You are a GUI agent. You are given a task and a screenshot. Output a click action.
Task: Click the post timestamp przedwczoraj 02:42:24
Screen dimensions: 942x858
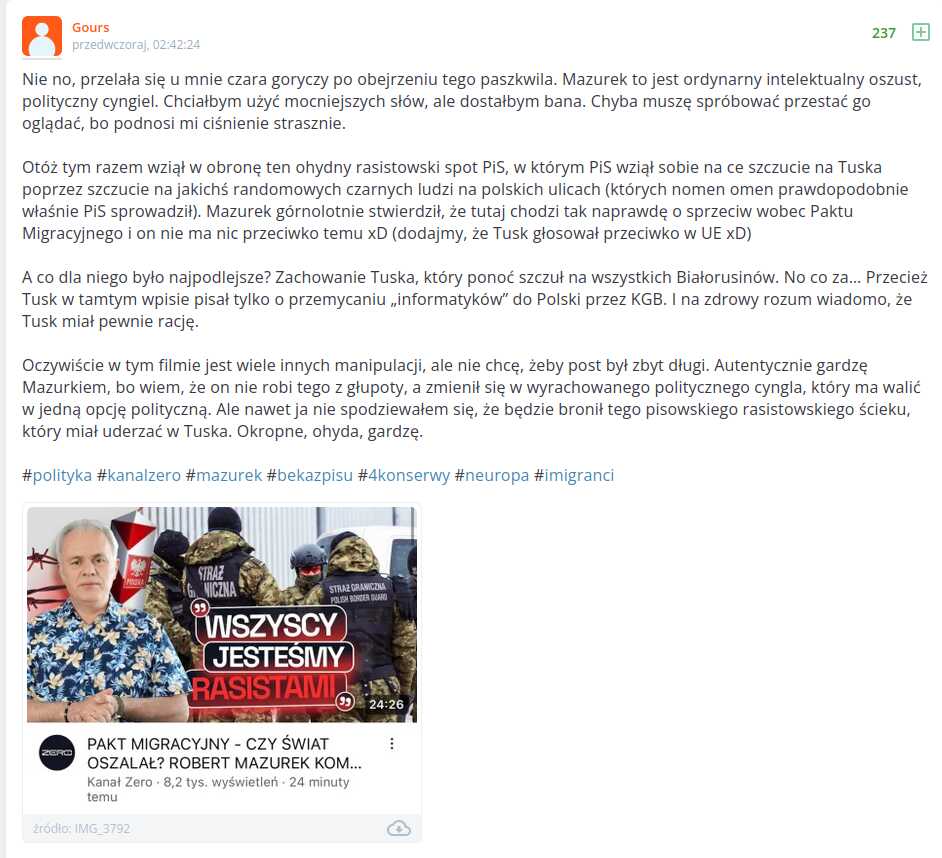(x=136, y=44)
